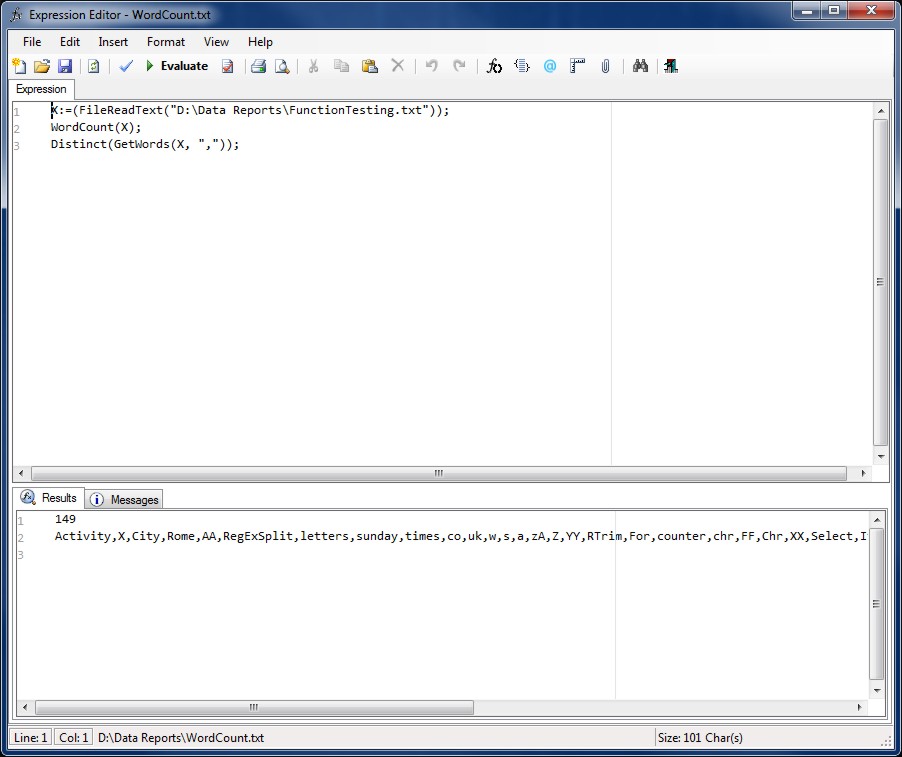
Task: Click the Exit door icon
Action: coord(671,66)
